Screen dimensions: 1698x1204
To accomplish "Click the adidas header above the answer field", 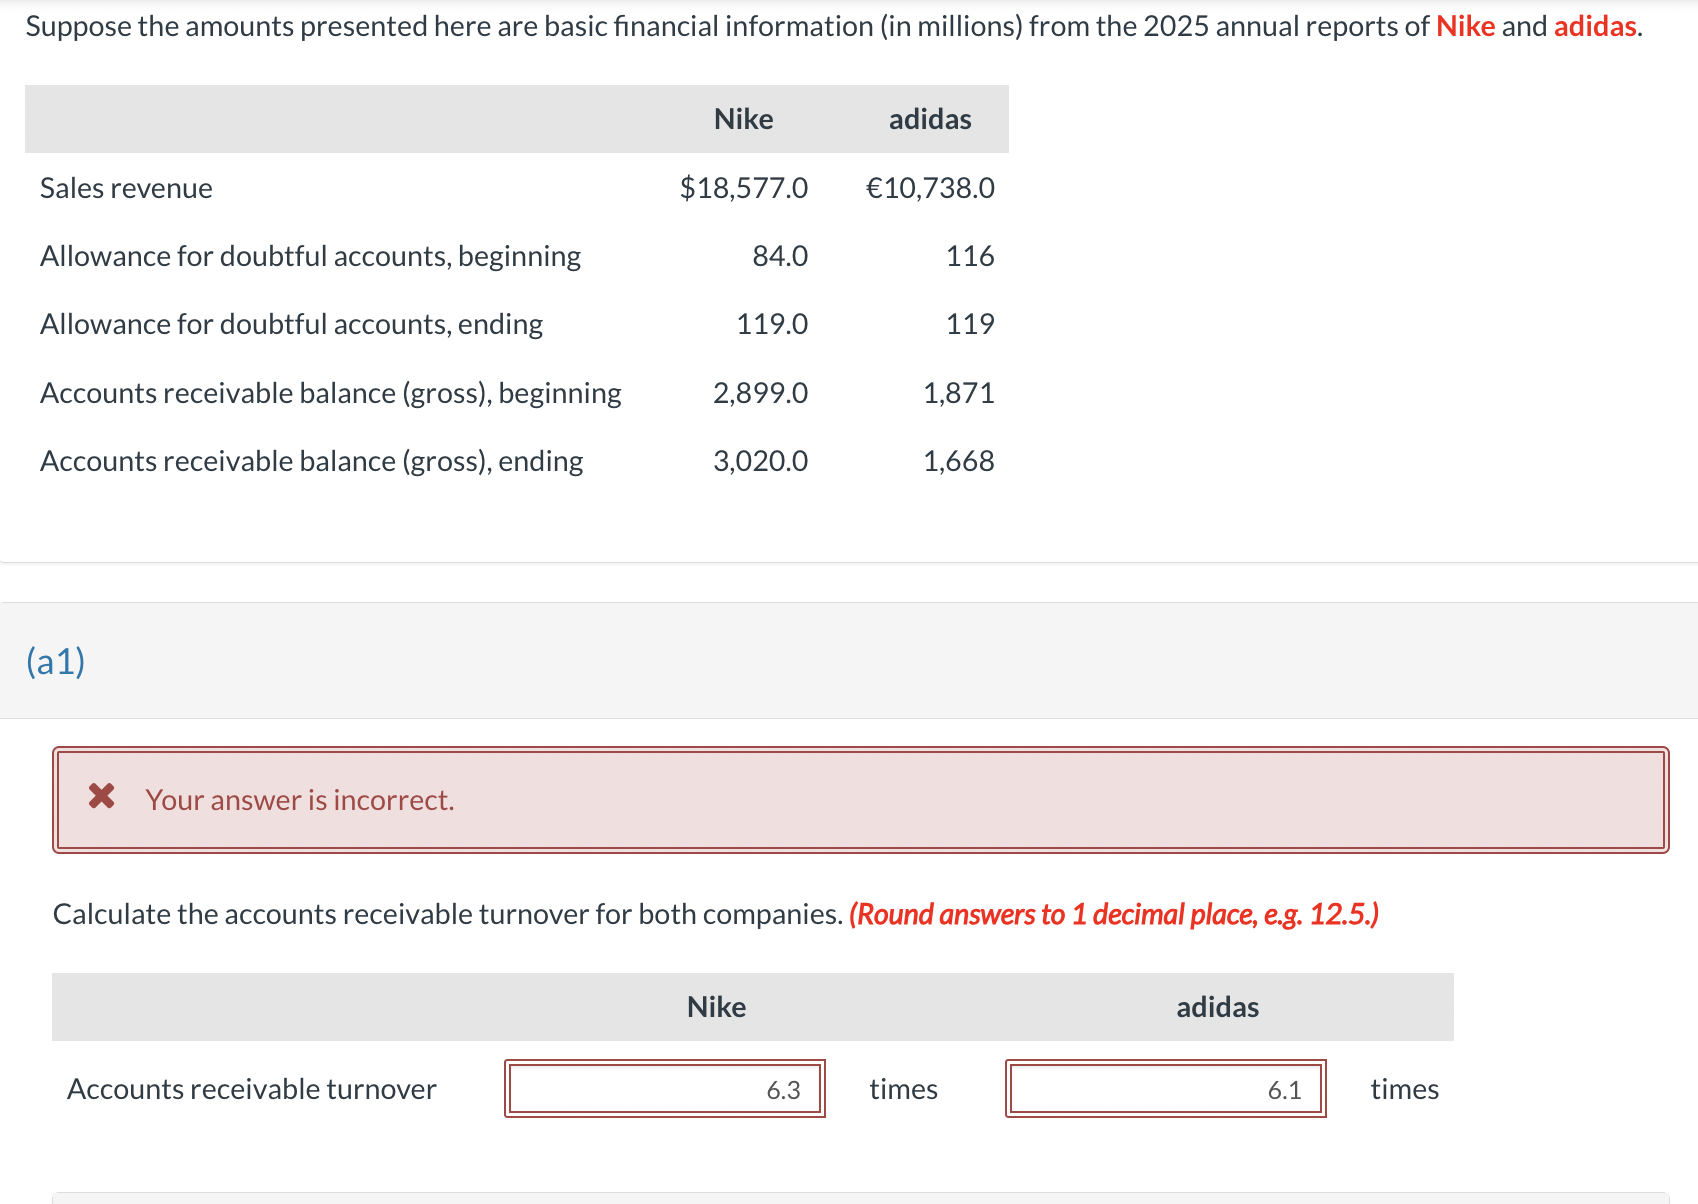I will tap(1216, 1006).
